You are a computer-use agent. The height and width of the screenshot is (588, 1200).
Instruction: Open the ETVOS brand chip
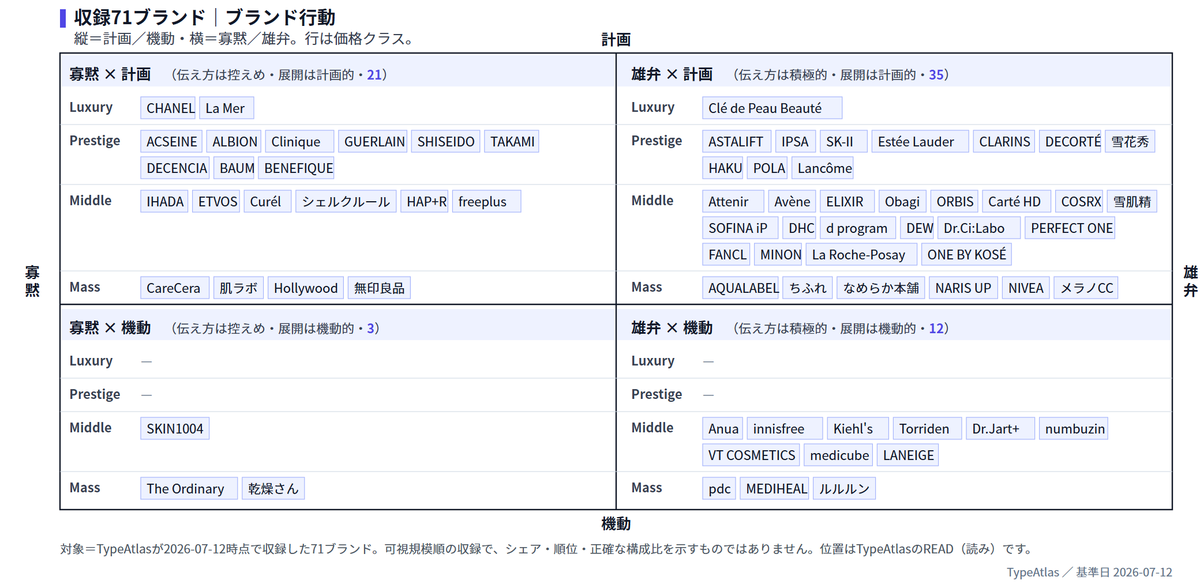coord(217,202)
